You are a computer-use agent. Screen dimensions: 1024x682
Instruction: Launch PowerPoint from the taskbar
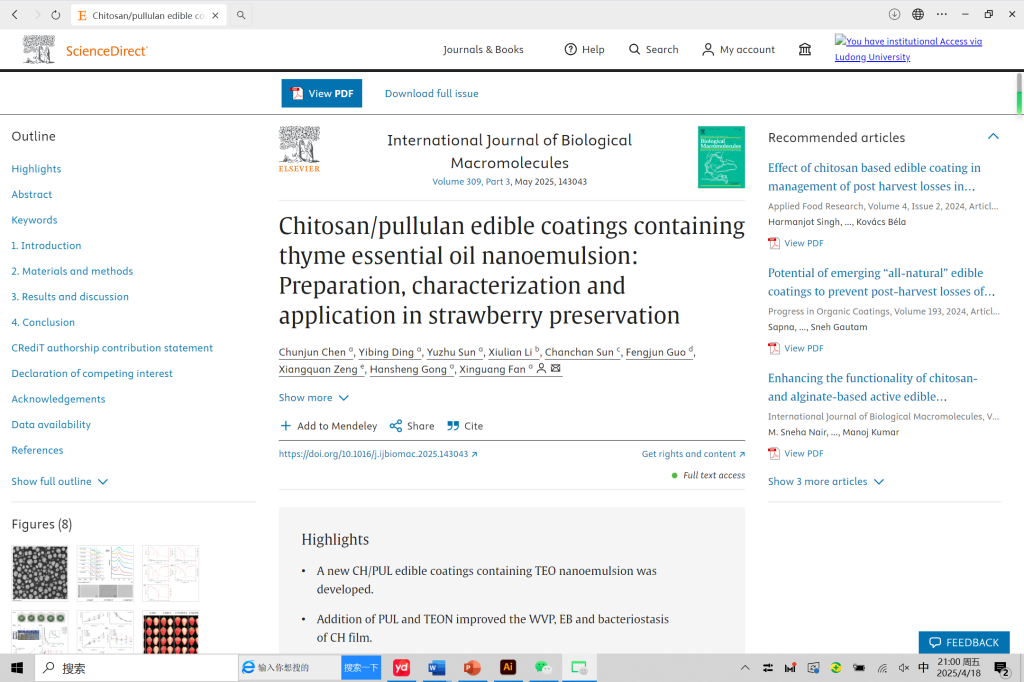click(472, 668)
